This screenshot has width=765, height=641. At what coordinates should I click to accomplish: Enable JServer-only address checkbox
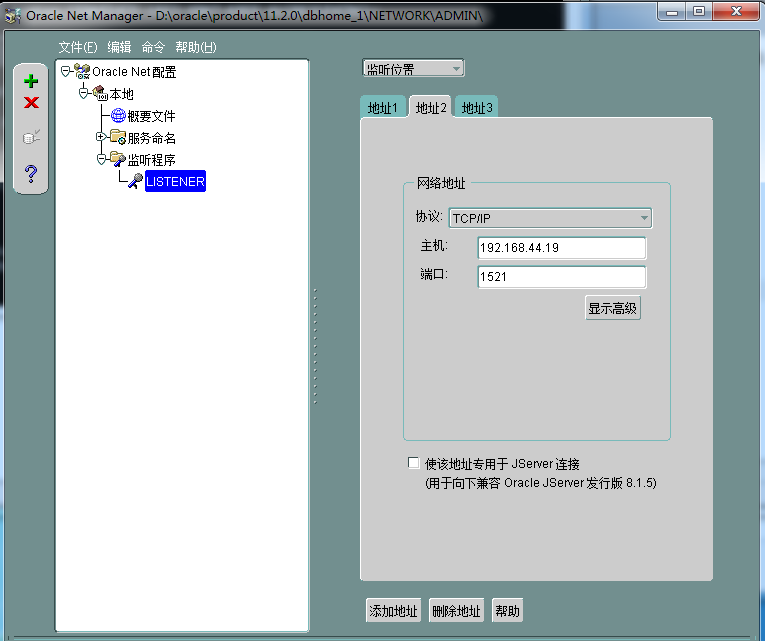413,463
